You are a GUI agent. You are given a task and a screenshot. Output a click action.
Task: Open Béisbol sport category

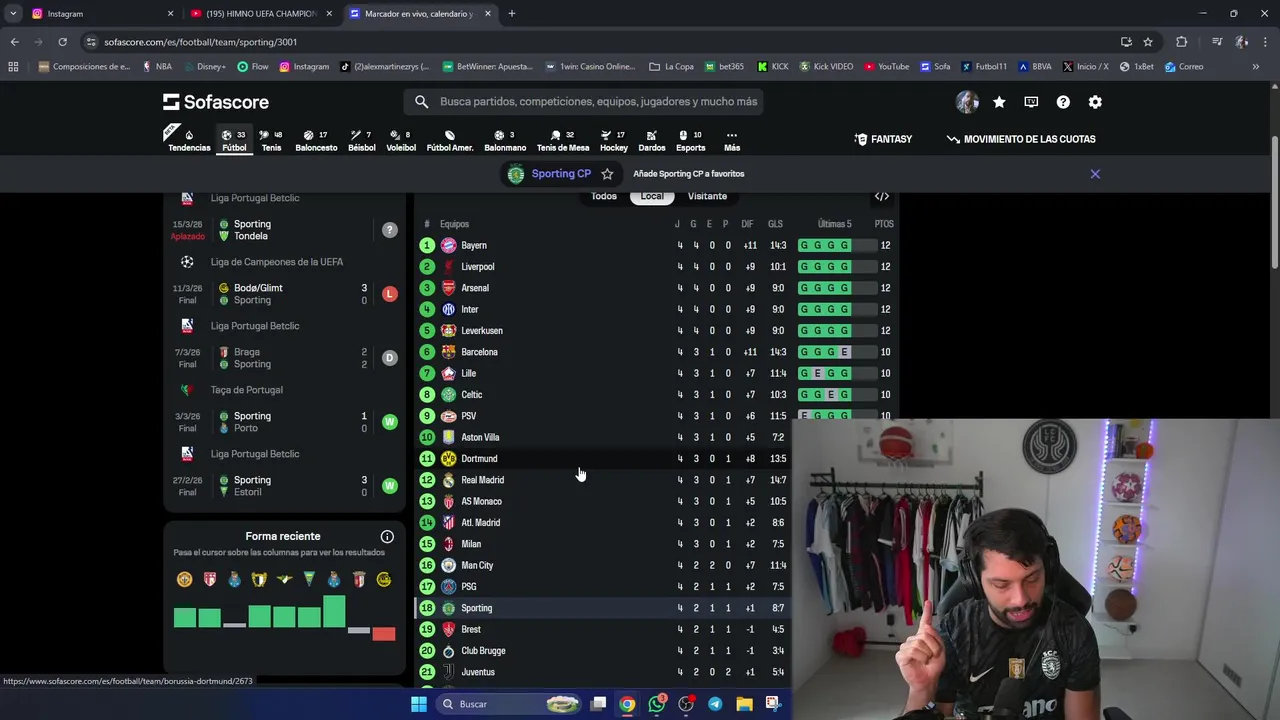pos(362,140)
